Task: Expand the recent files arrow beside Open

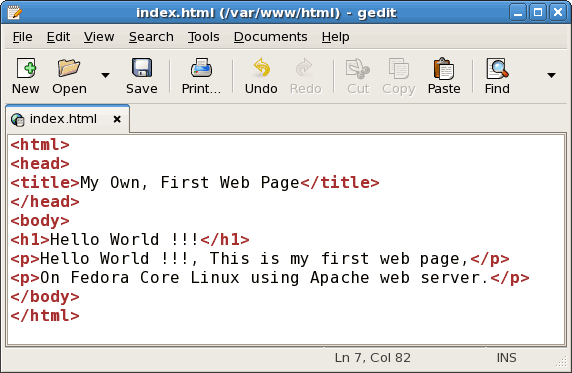Action: pyautogui.click(x=105, y=76)
